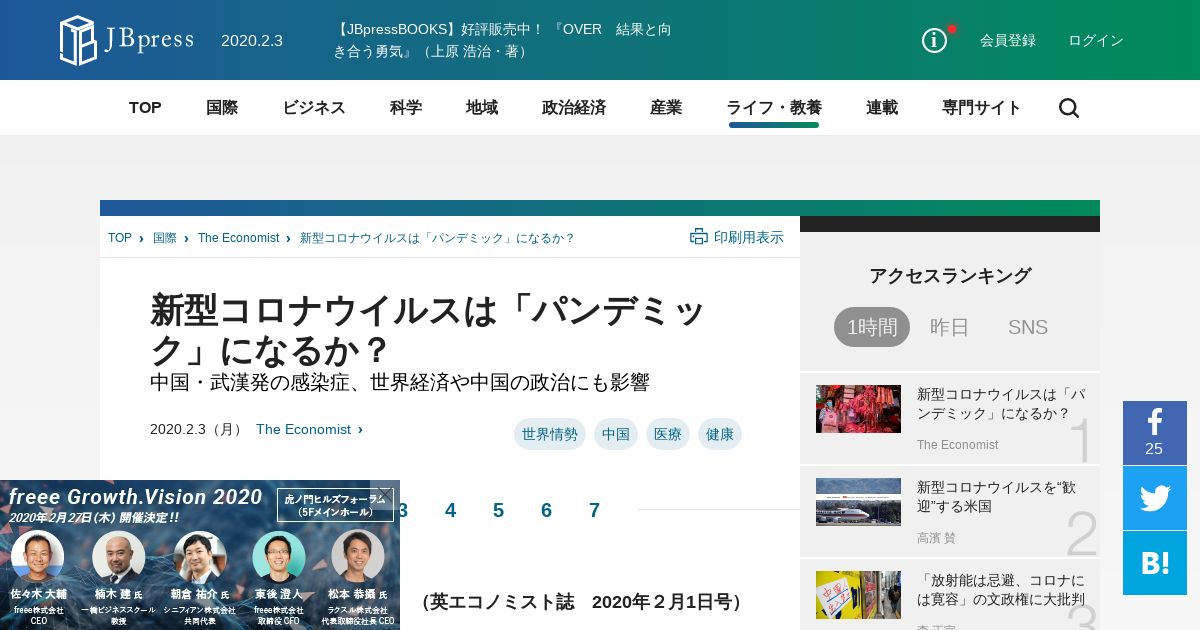The width and height of the screenshot is (1200, 630).
Task: Click the article headline 新型コロナウイルスは「パンデミック」になるか？
Action: pos(427,330)
